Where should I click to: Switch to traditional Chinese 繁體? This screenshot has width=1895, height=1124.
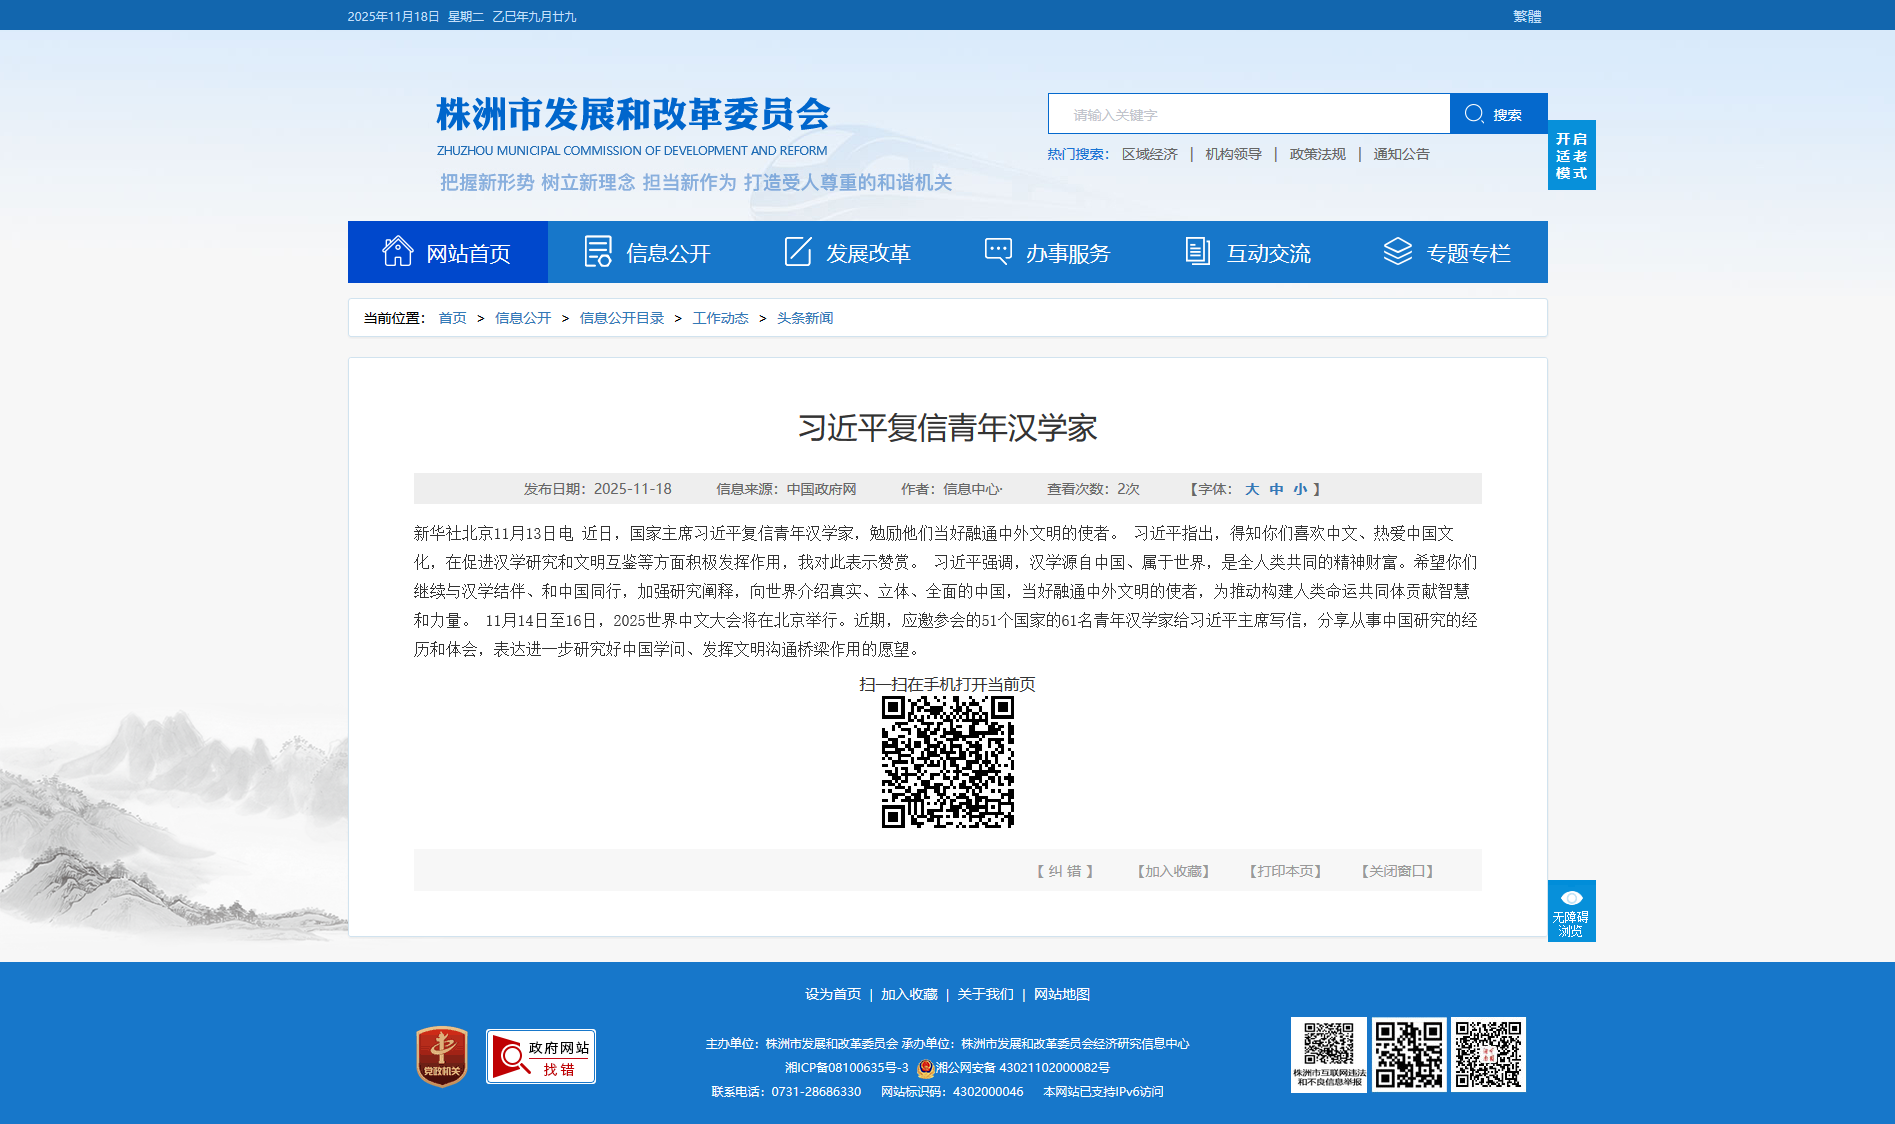click(x=1526, y=16)
